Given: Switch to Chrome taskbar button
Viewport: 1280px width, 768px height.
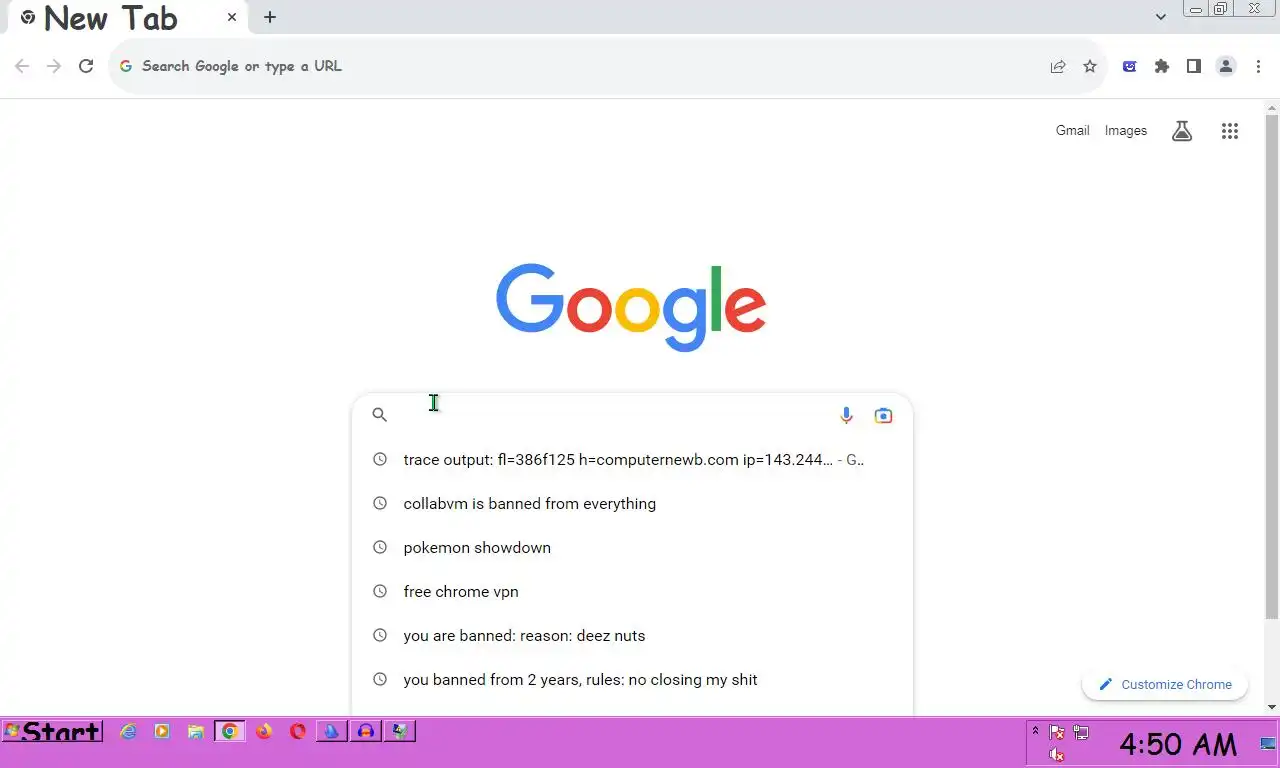Looking at the screenshot, I should pos(230,732).
